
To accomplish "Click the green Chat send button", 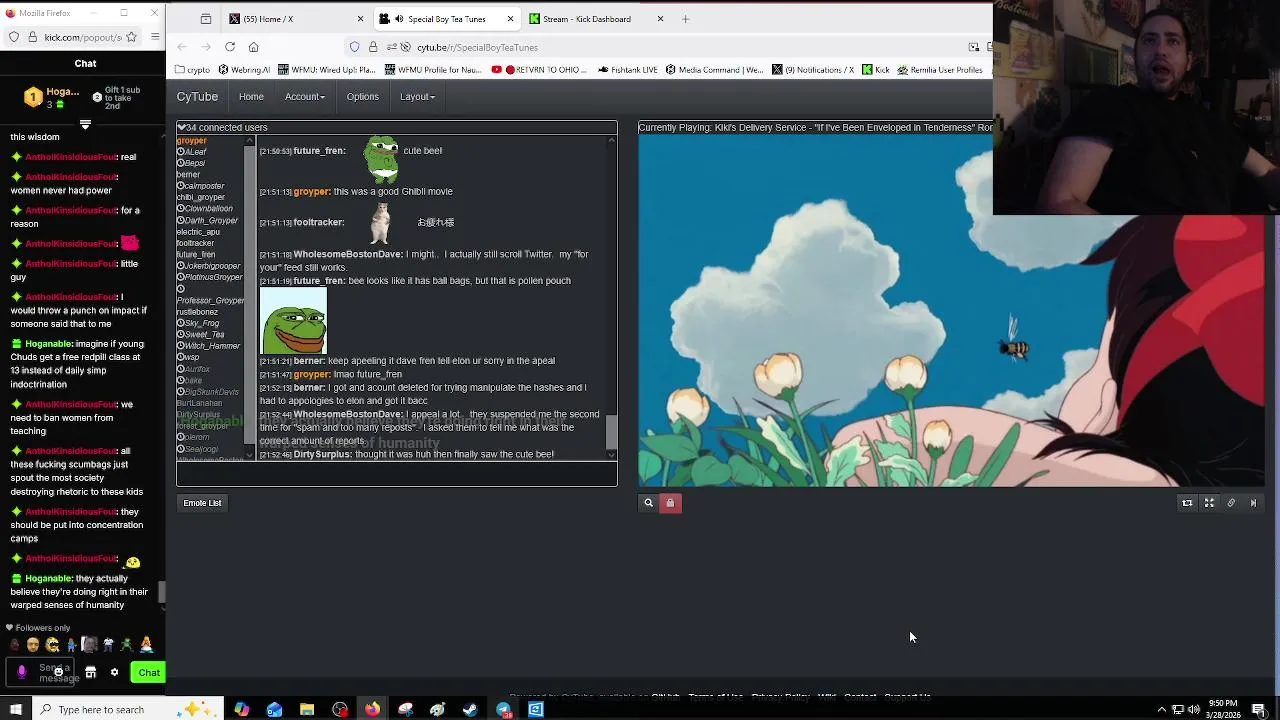I will pyautogui.click(x=149, y=673).
